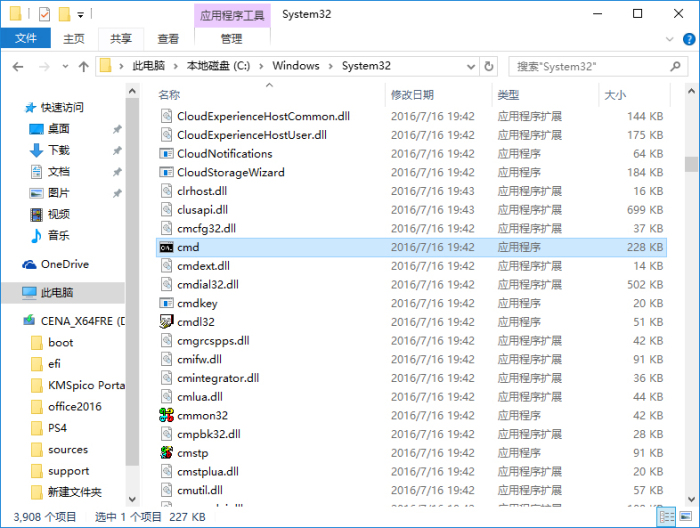
Task: Unpin Downloads (下载) using its pin icon
Action: (117, 150)
